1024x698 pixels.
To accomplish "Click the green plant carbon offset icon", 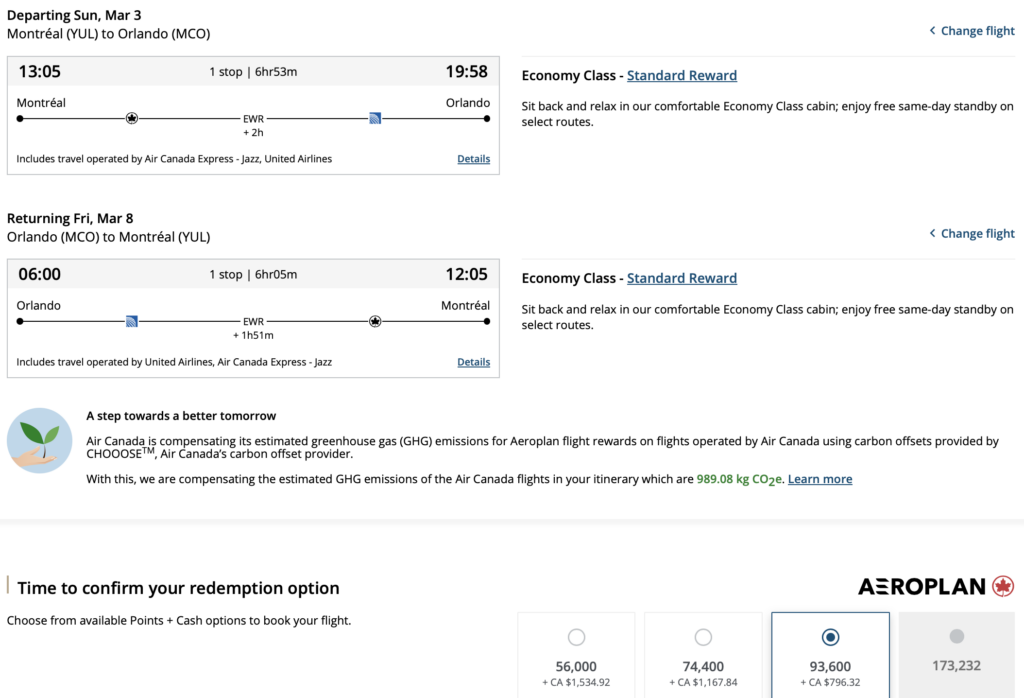I will [x=39, y=440].
